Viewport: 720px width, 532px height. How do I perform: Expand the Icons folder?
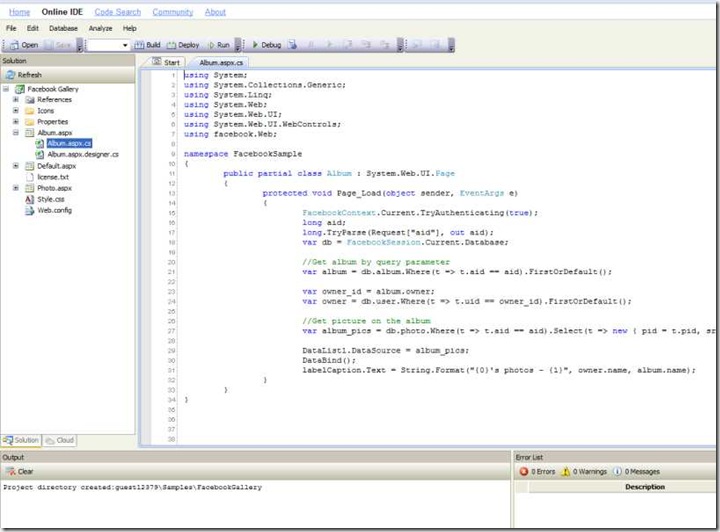point(16,110)
